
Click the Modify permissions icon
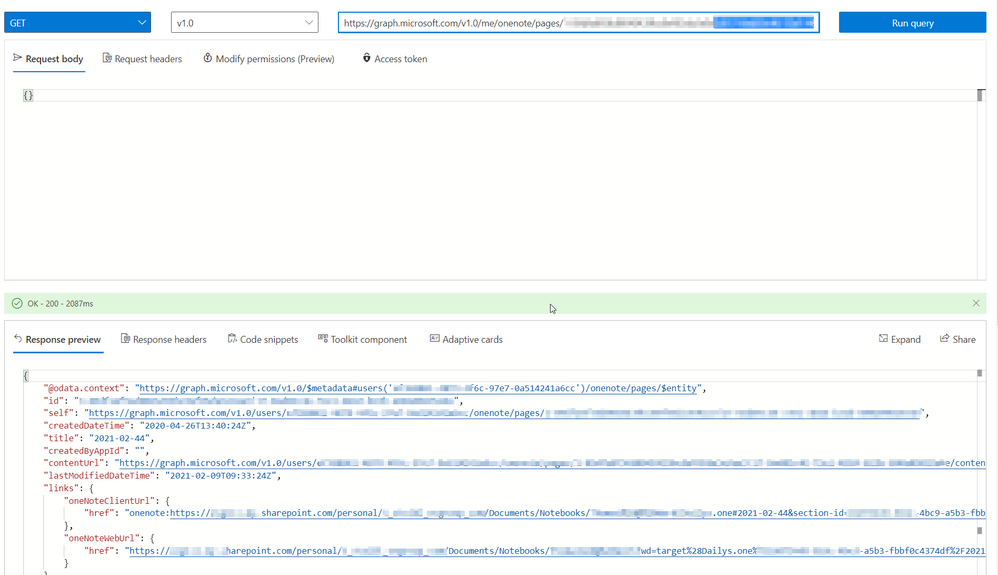[x=207, y=58]
